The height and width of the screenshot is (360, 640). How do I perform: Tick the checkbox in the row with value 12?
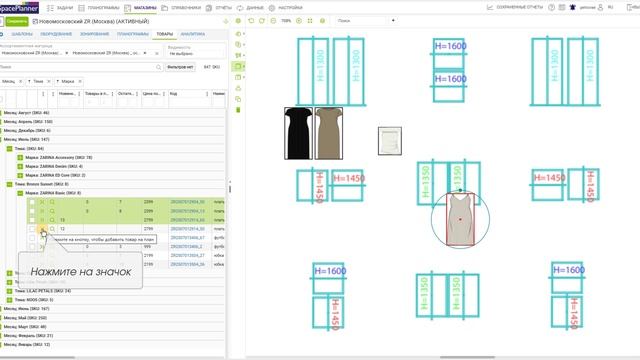point(32,229)
